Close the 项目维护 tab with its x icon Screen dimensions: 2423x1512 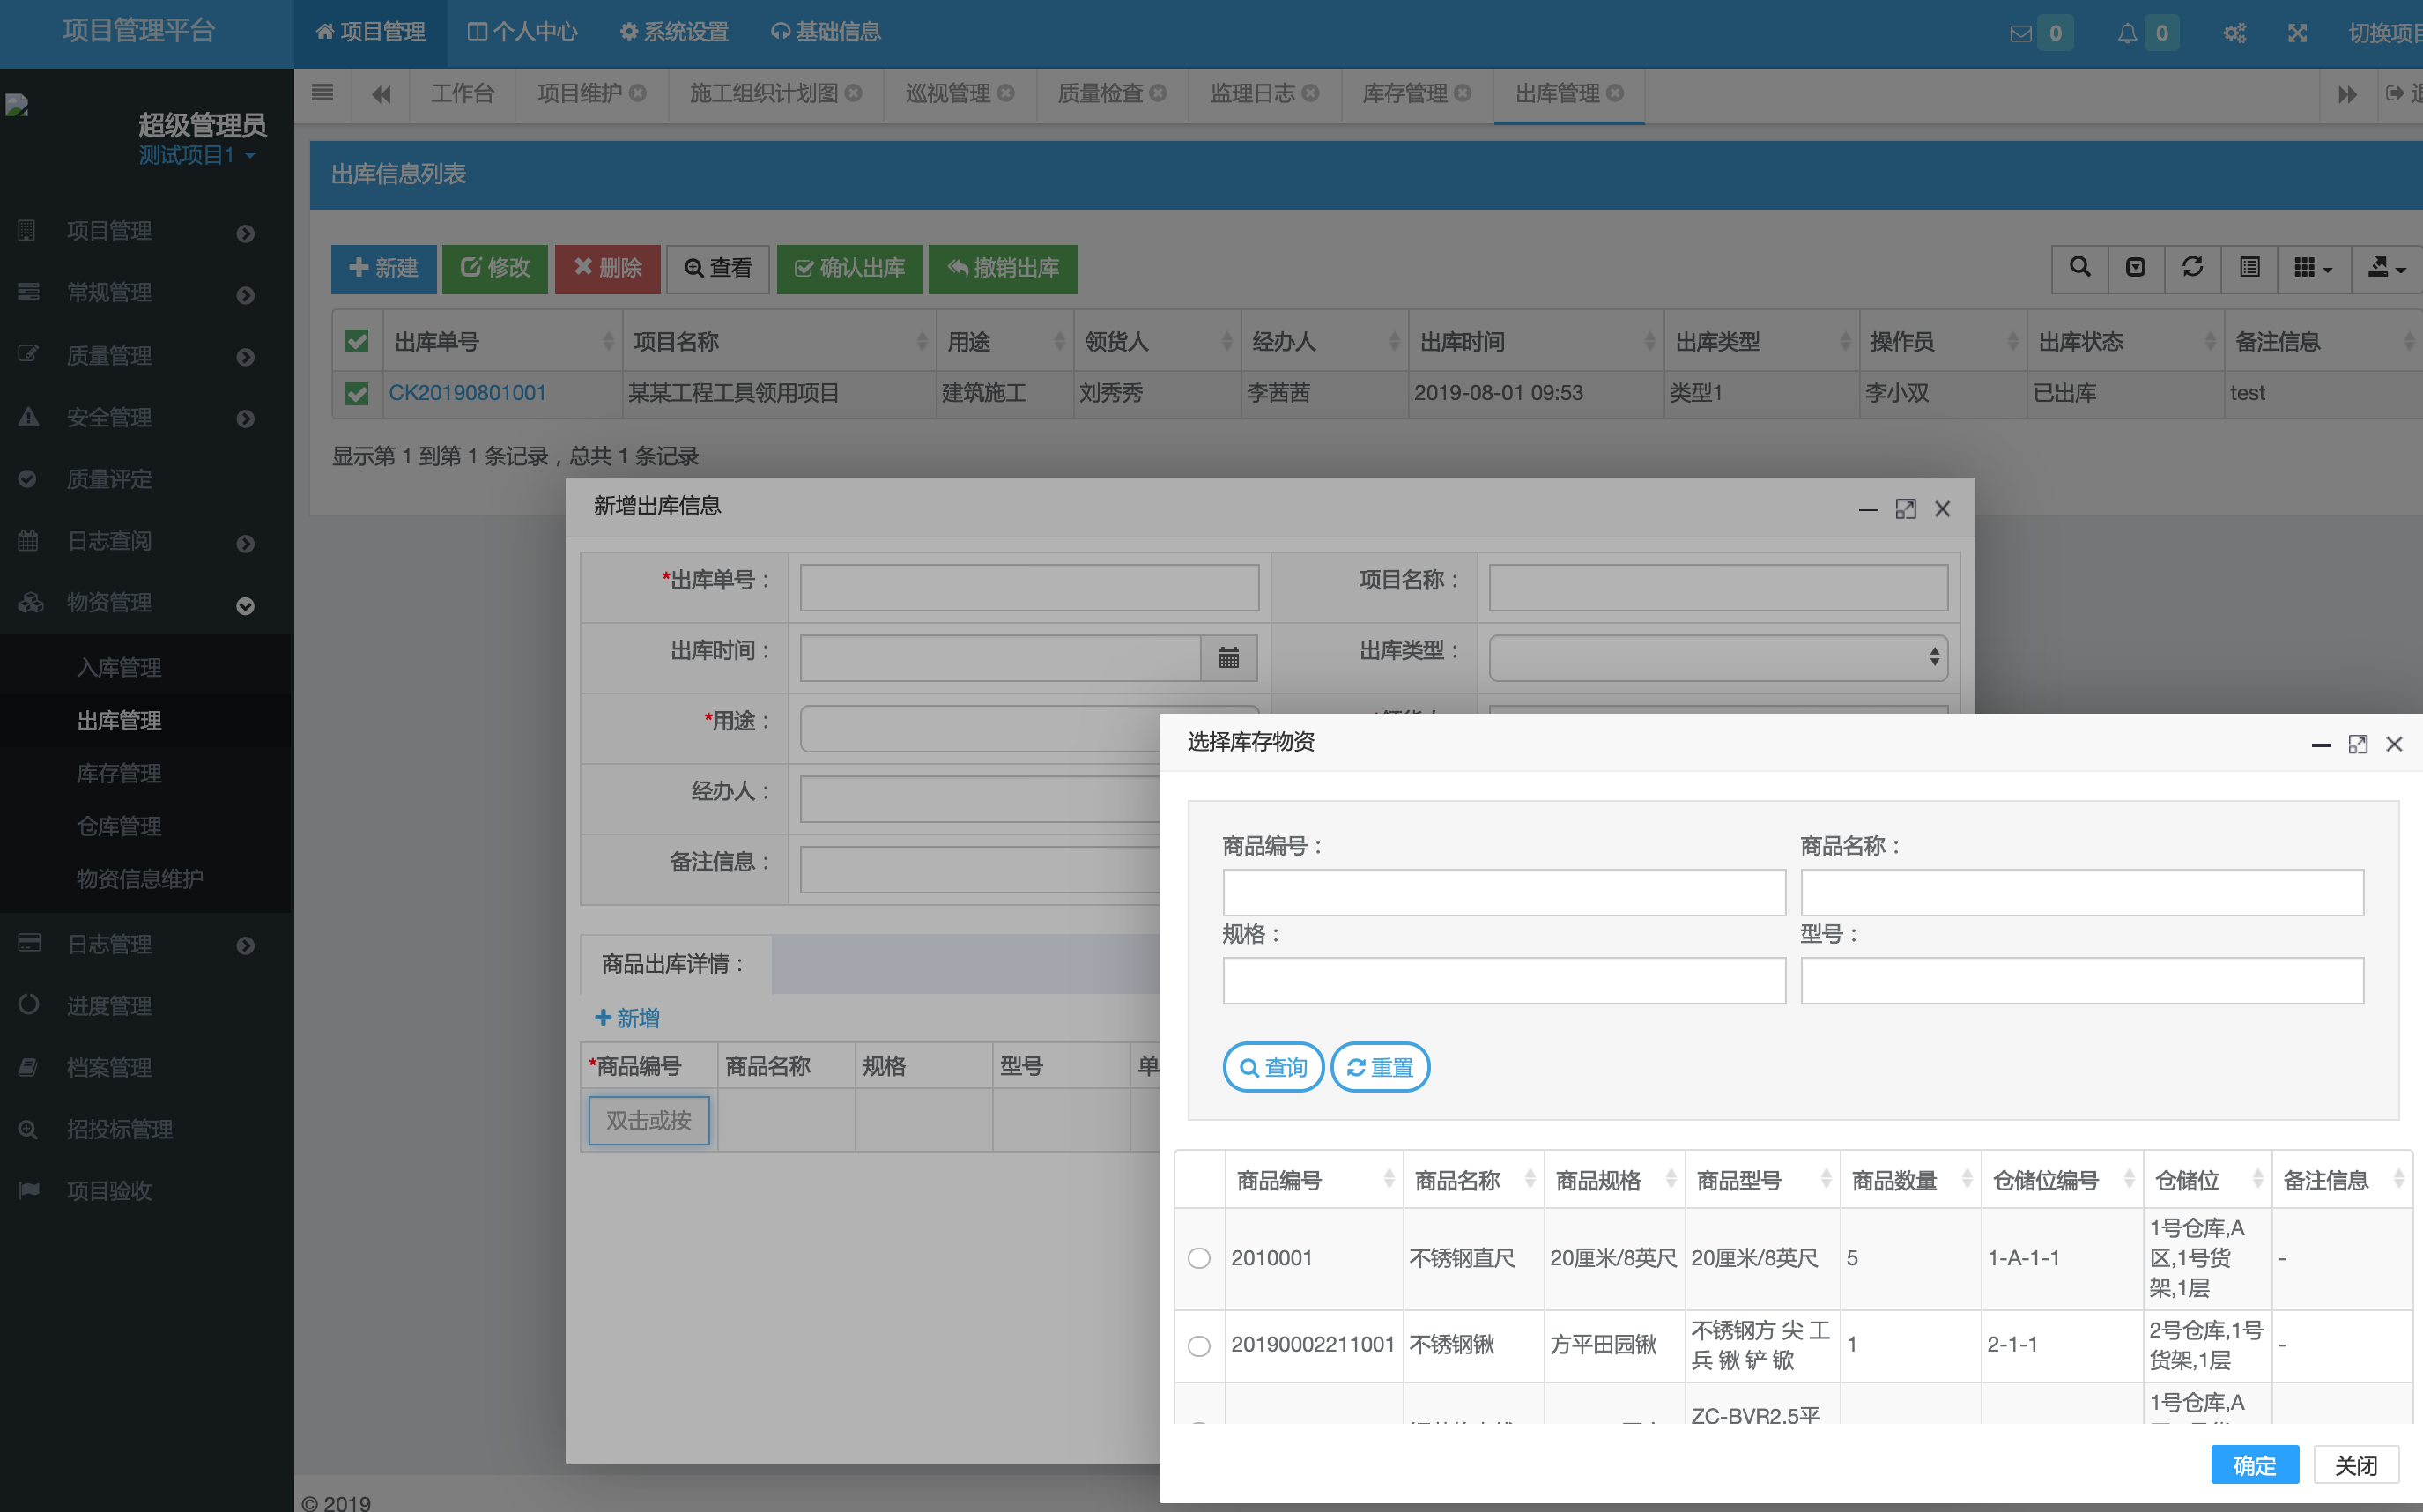point(637,93)
